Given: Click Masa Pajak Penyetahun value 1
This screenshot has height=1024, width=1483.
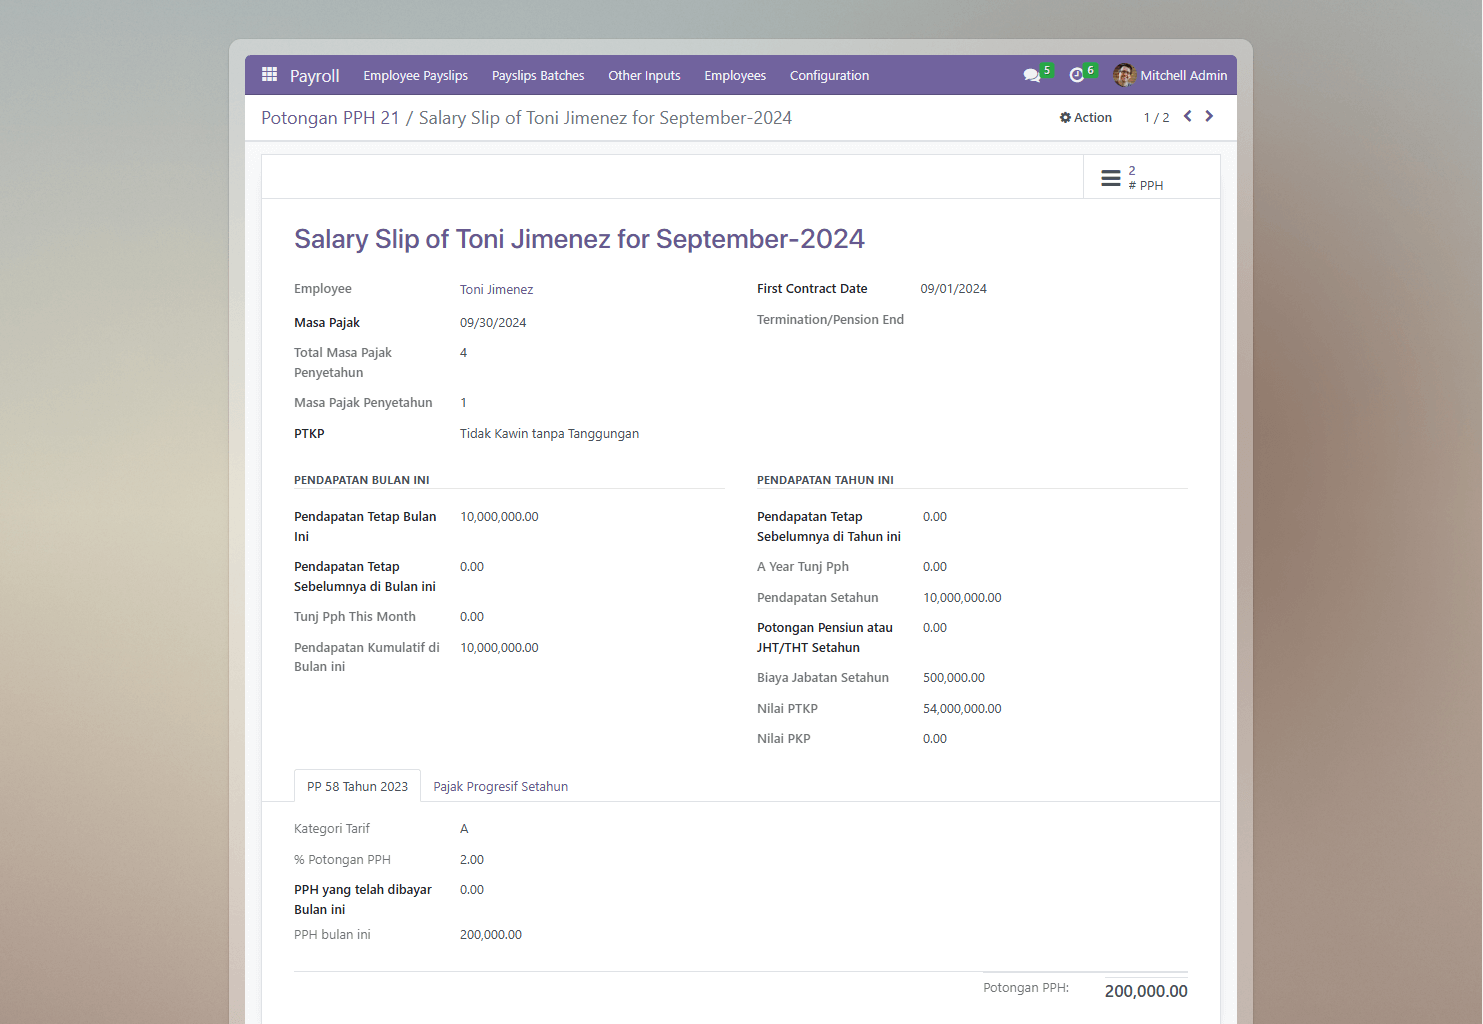Looking at the screenshot, I should tap(463, 402).
